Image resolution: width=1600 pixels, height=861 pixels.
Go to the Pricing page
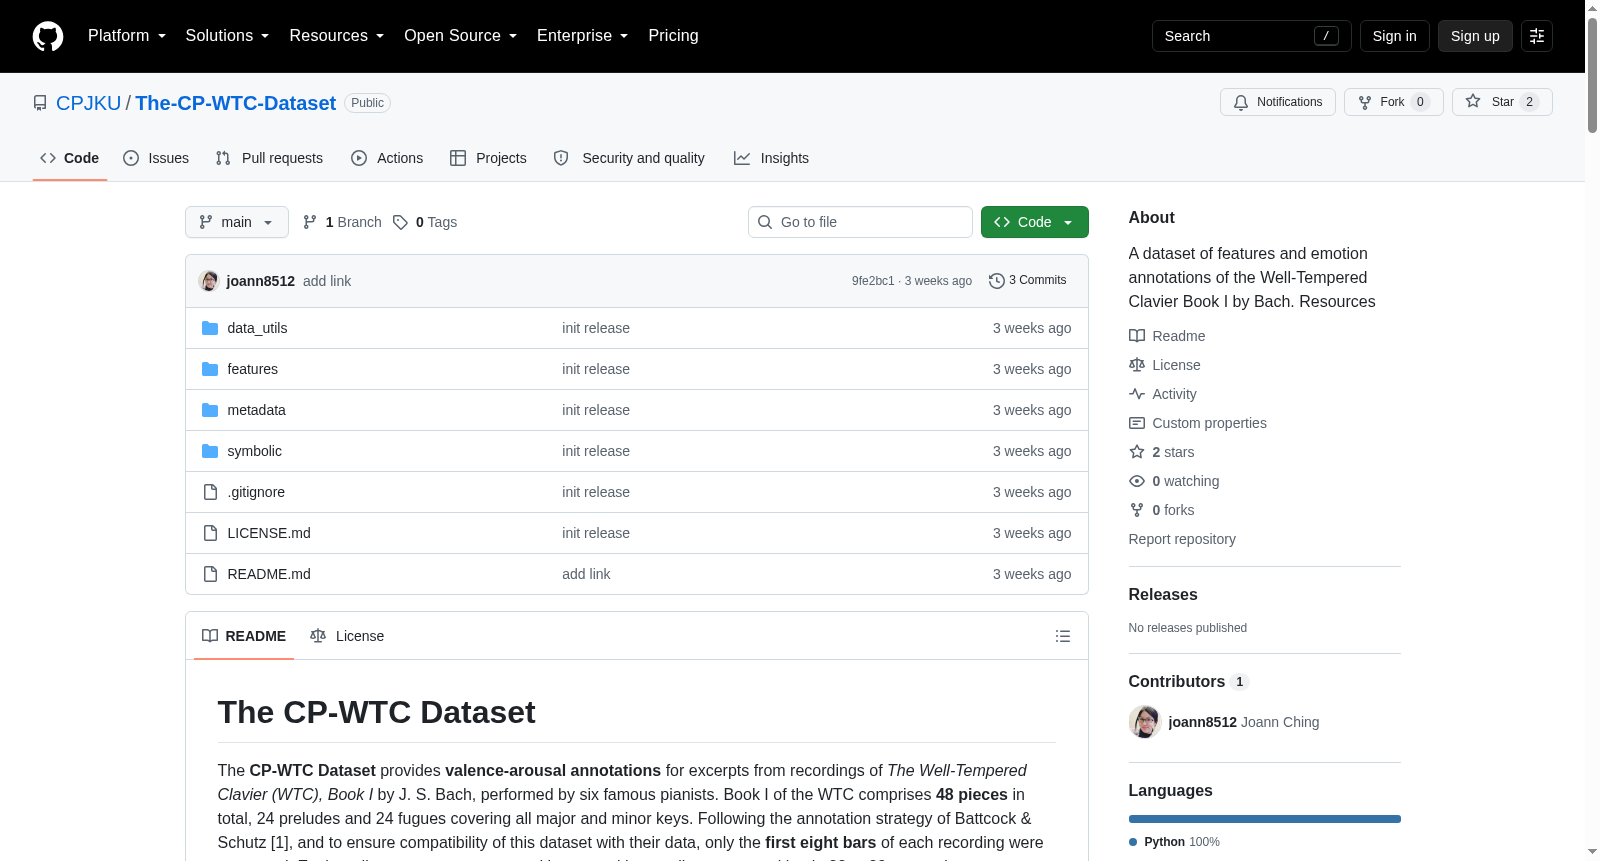click(673, 36)
